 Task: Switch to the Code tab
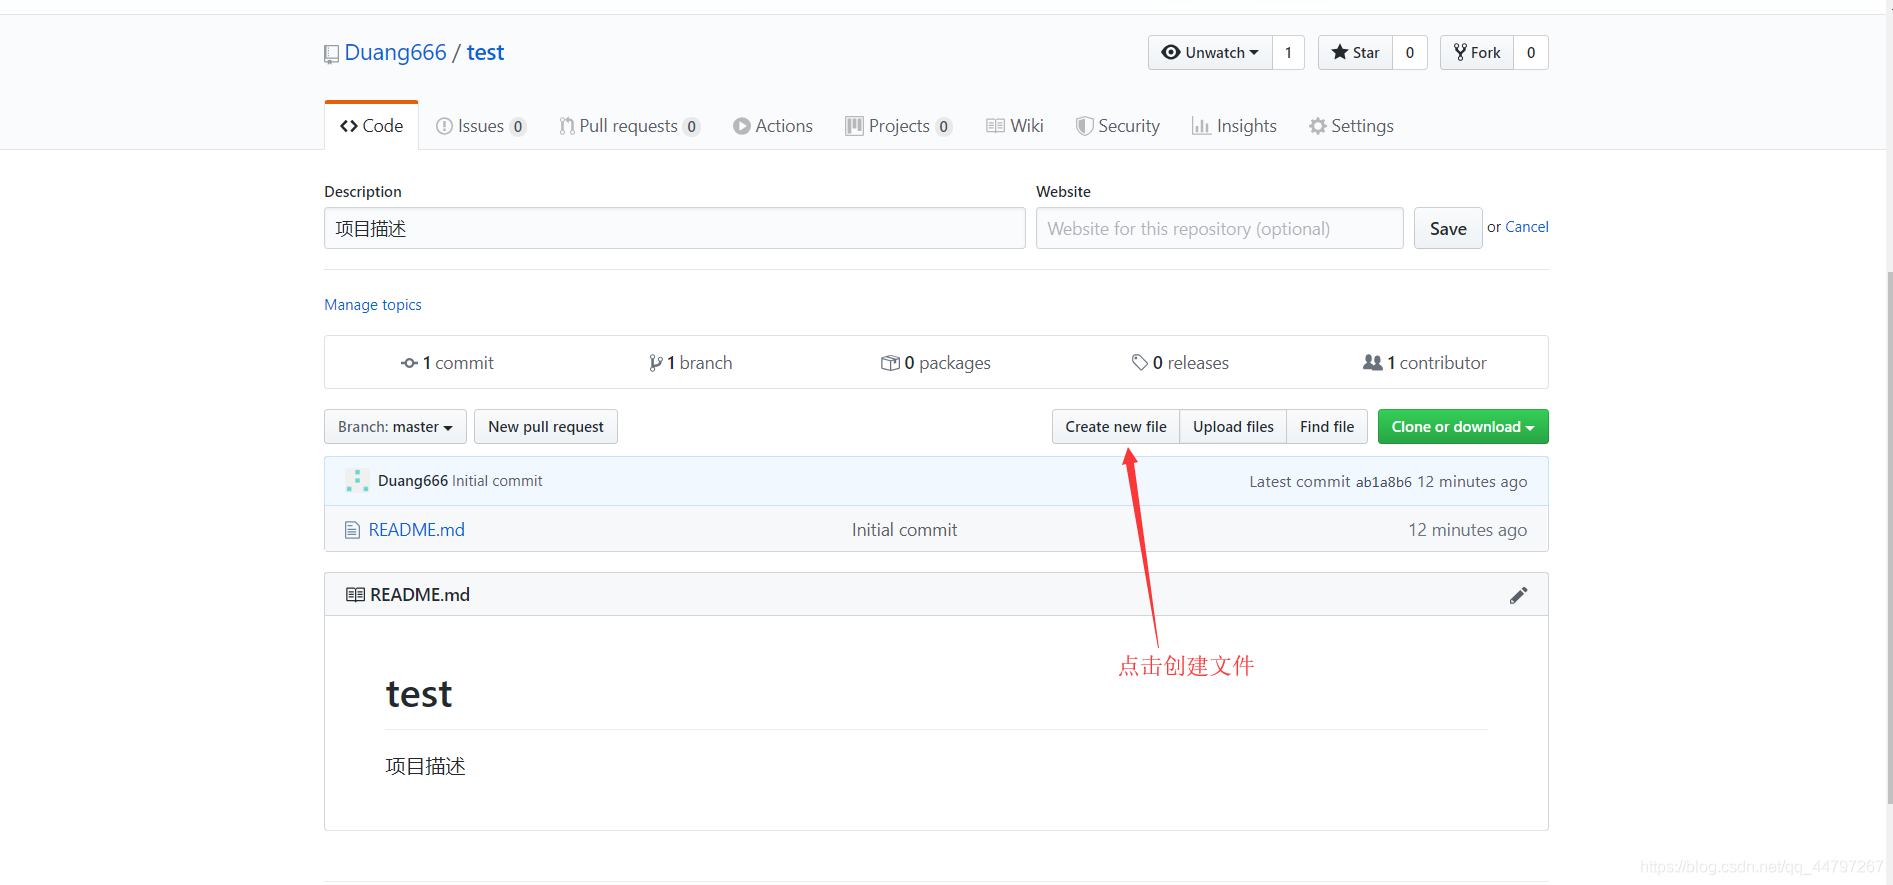pos(371,126)
